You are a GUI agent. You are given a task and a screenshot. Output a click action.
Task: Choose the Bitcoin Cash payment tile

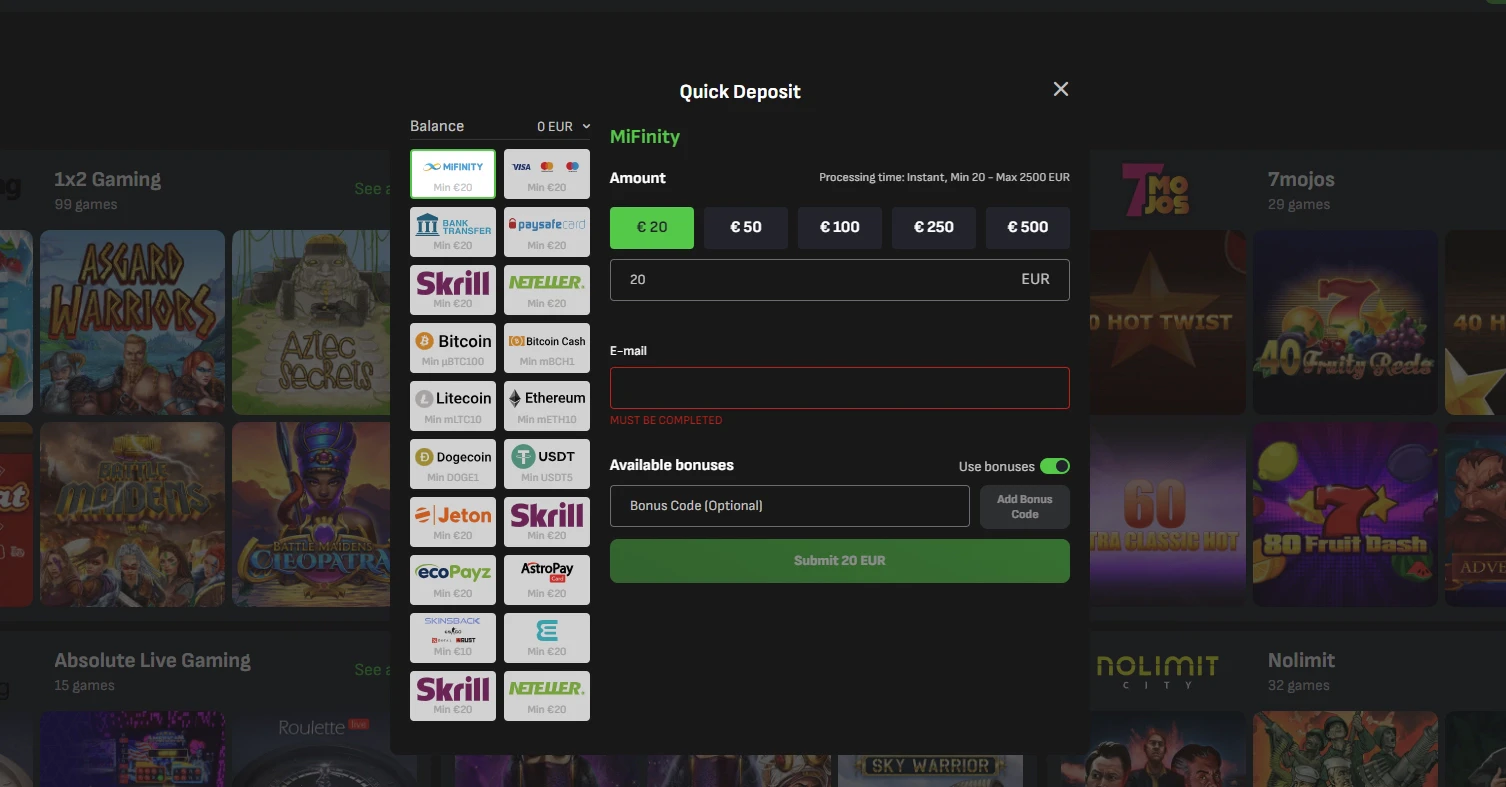pyautogui.click(x=547, y=348)
